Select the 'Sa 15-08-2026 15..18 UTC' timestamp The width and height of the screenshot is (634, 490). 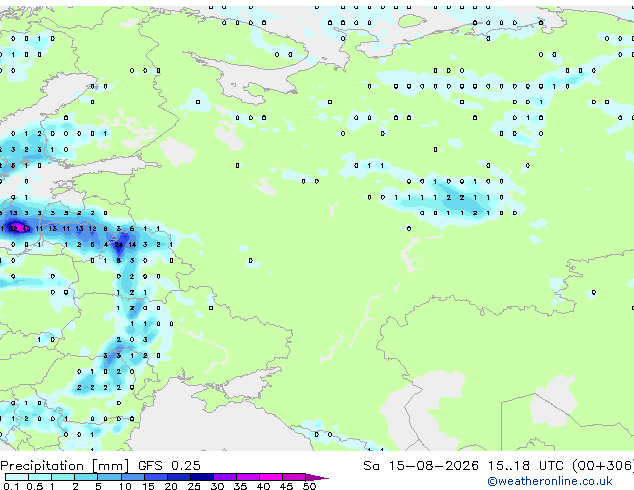pos(463,466)
